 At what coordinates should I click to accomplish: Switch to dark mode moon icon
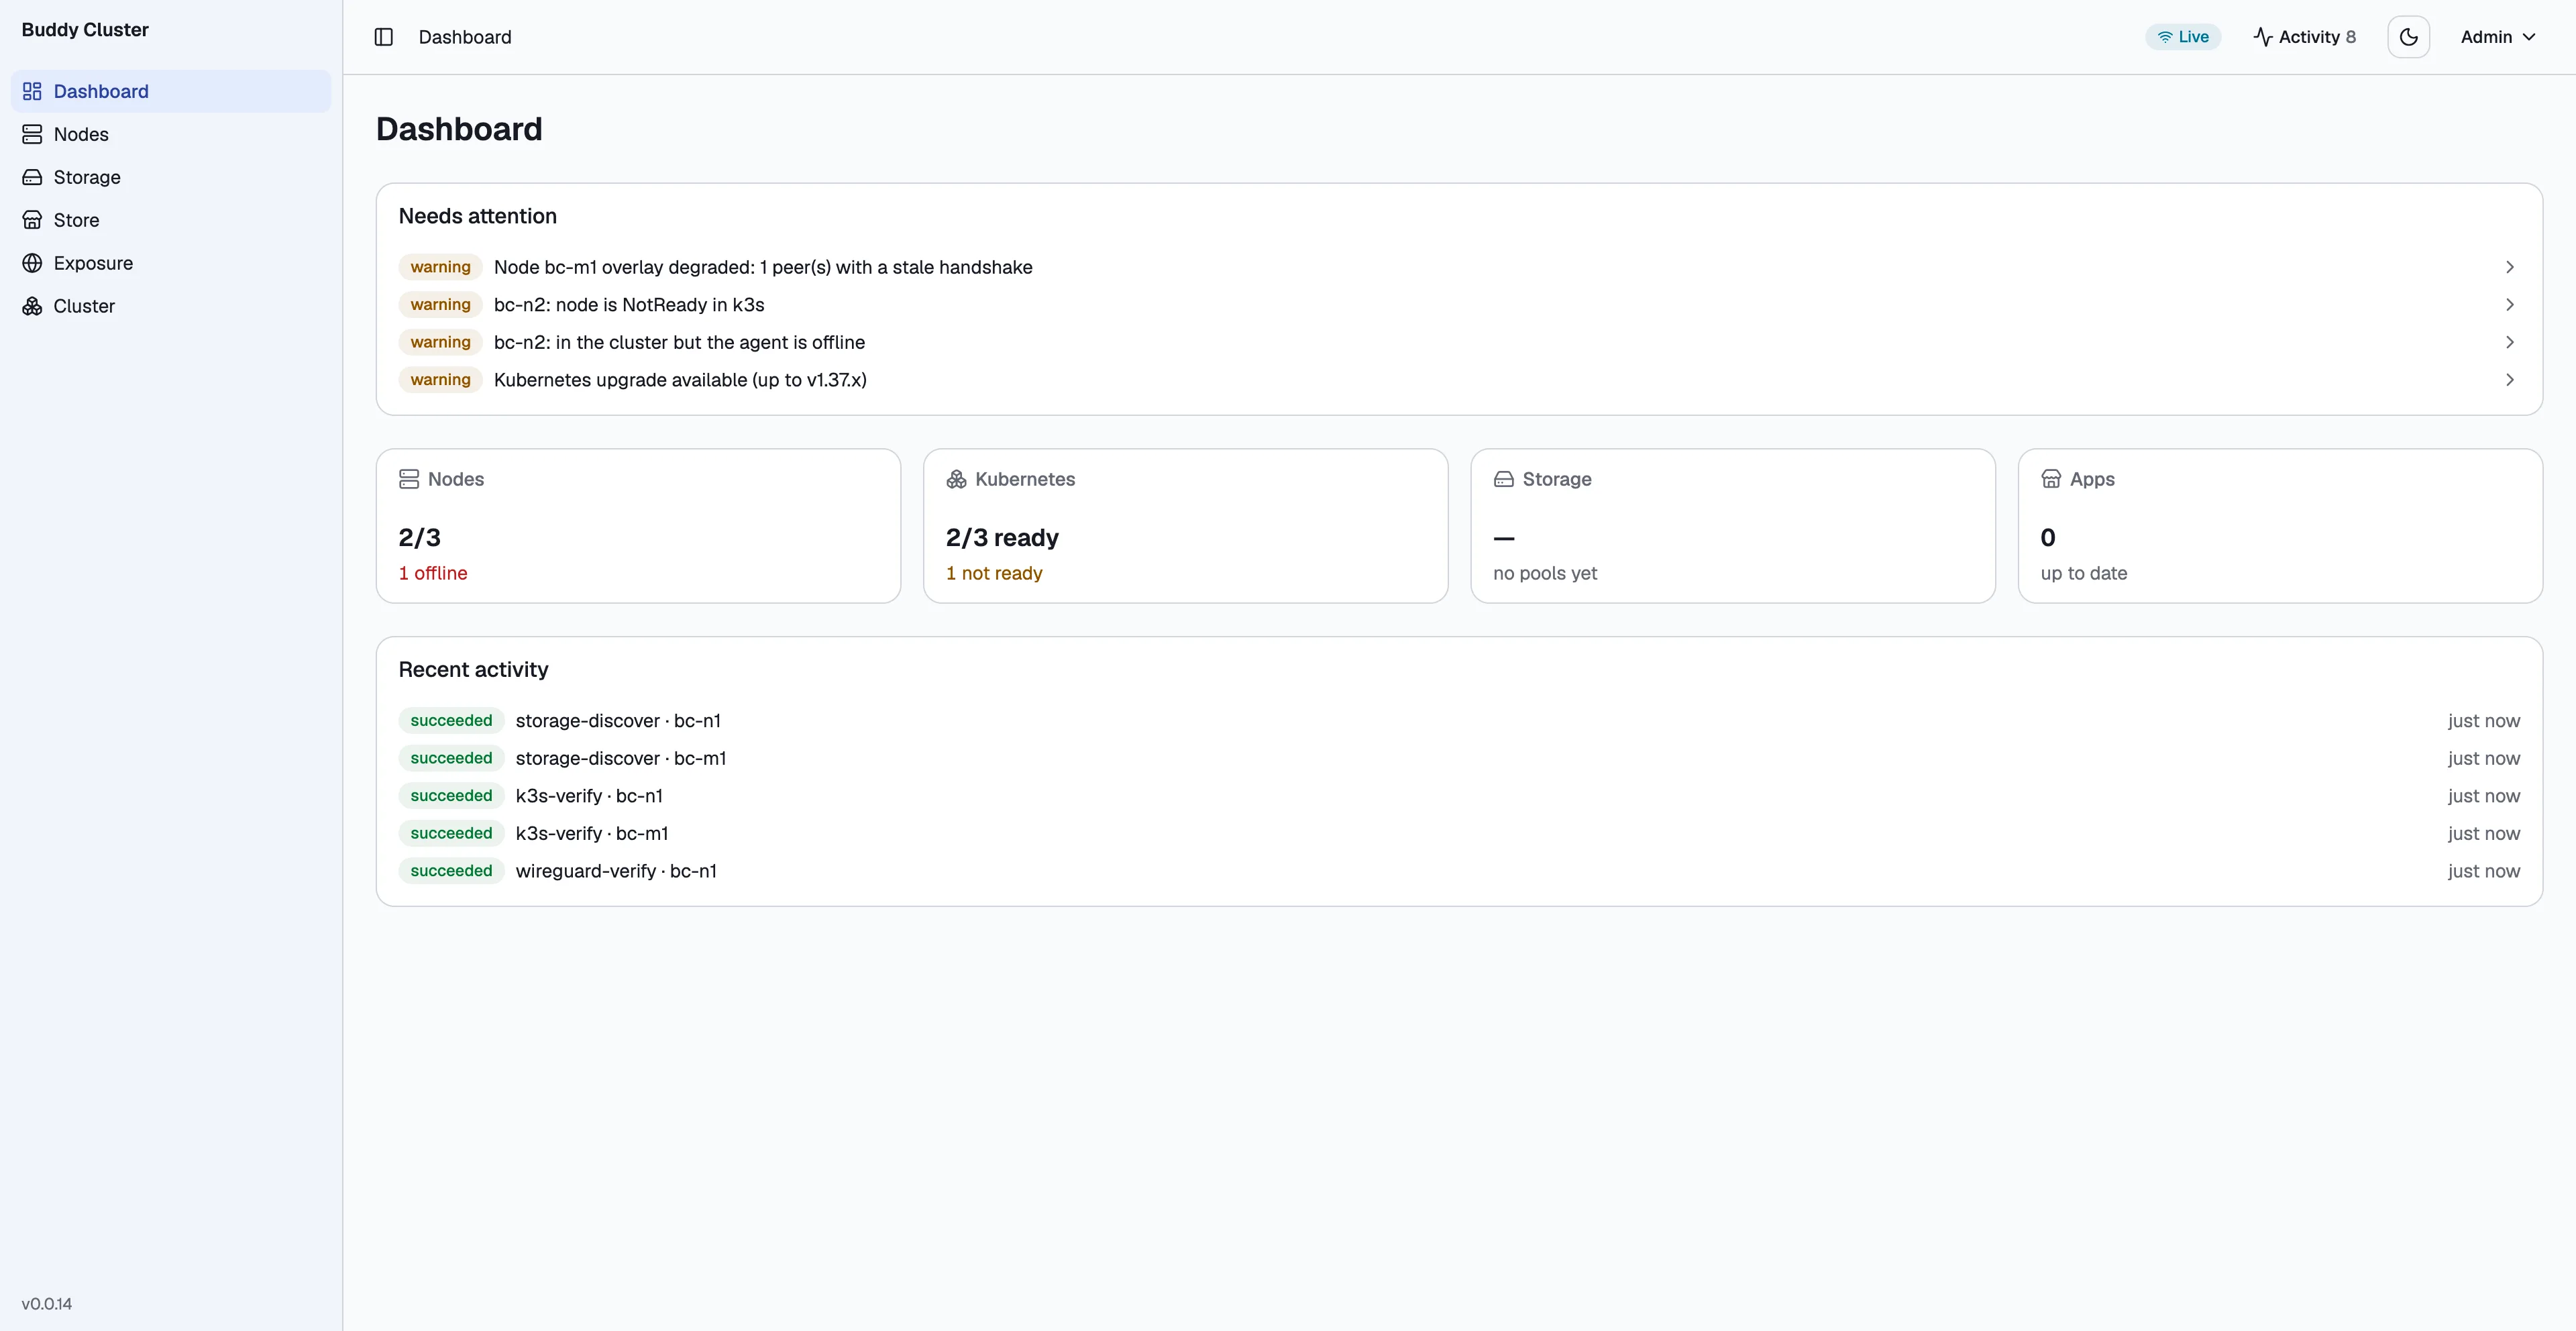[2408, 37]
